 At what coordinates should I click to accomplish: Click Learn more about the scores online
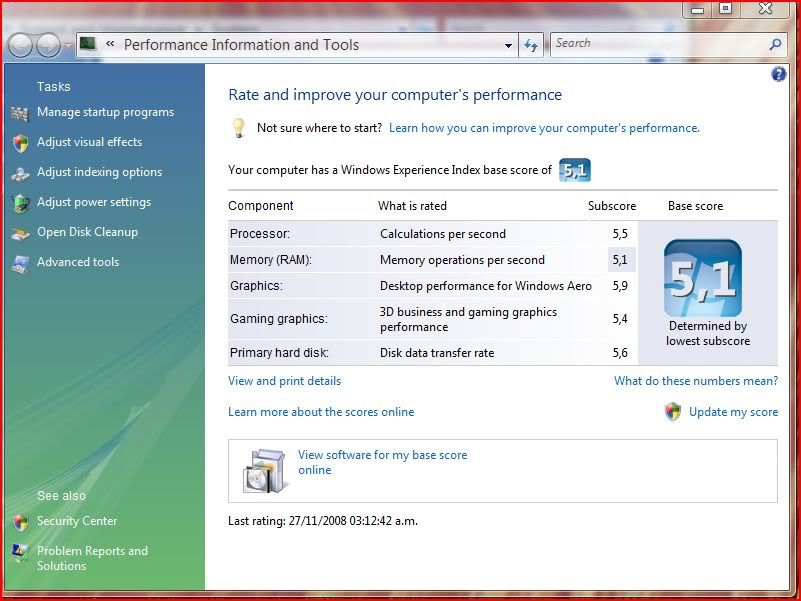pyautogui.click(x=321, y=412)
